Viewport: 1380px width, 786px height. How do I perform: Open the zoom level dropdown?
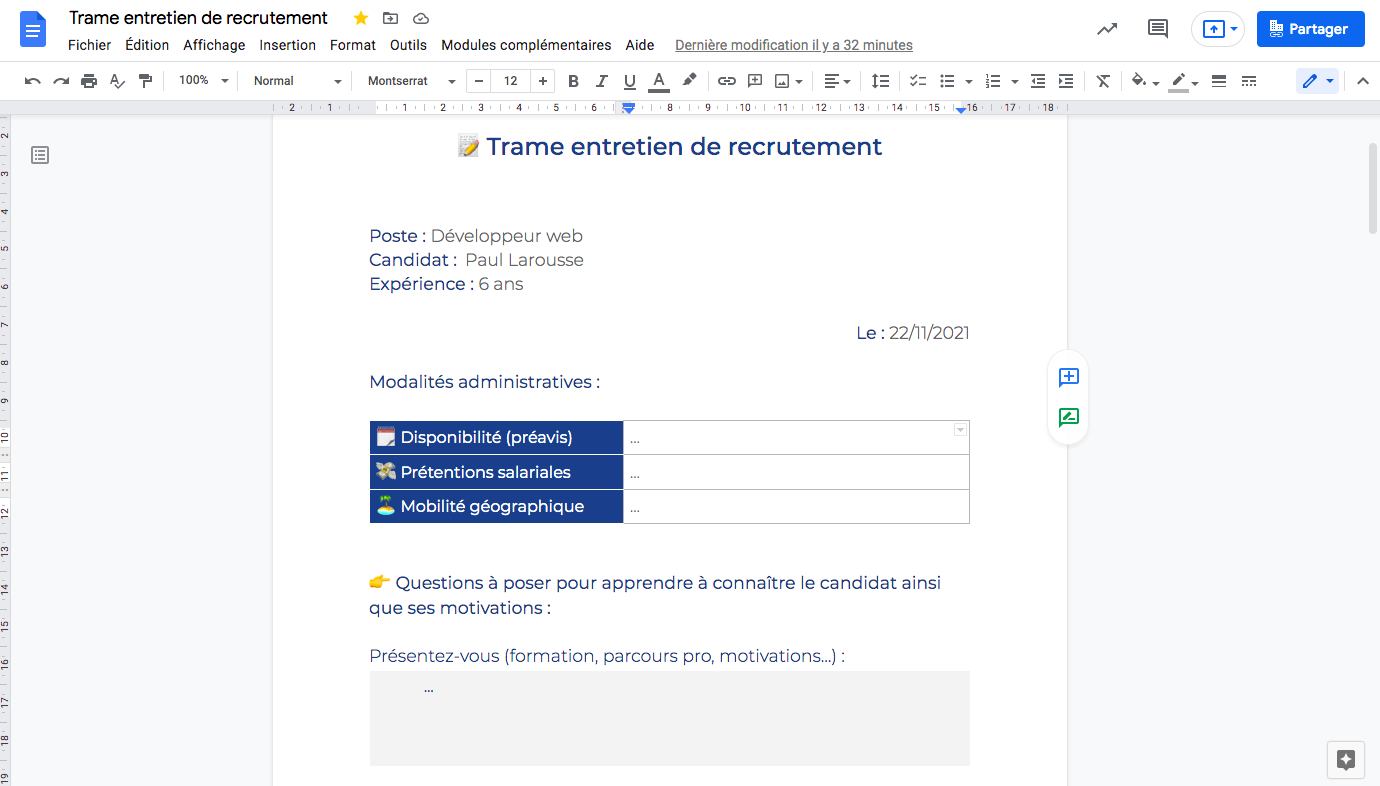point(204,81)
